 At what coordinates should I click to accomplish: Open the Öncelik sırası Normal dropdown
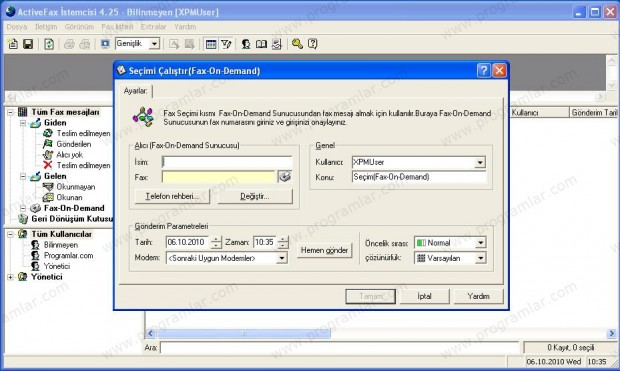(x=480, y=243)
